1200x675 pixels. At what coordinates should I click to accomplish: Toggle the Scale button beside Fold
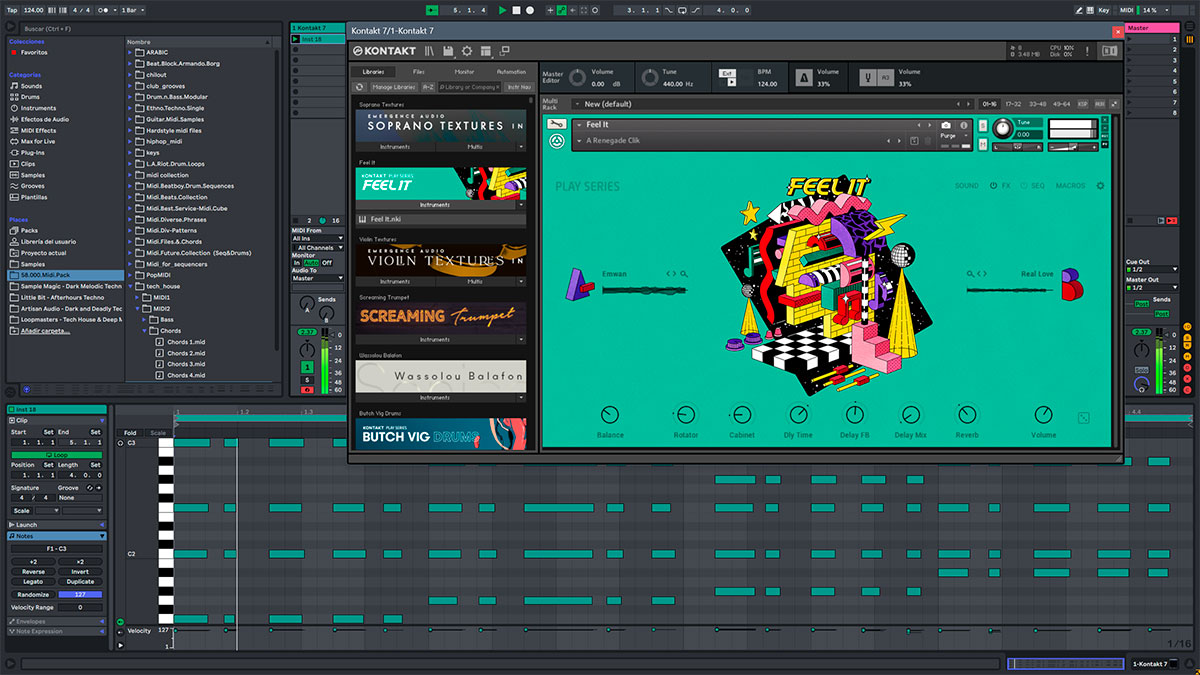pyautogui.click(x=158, y=433)
